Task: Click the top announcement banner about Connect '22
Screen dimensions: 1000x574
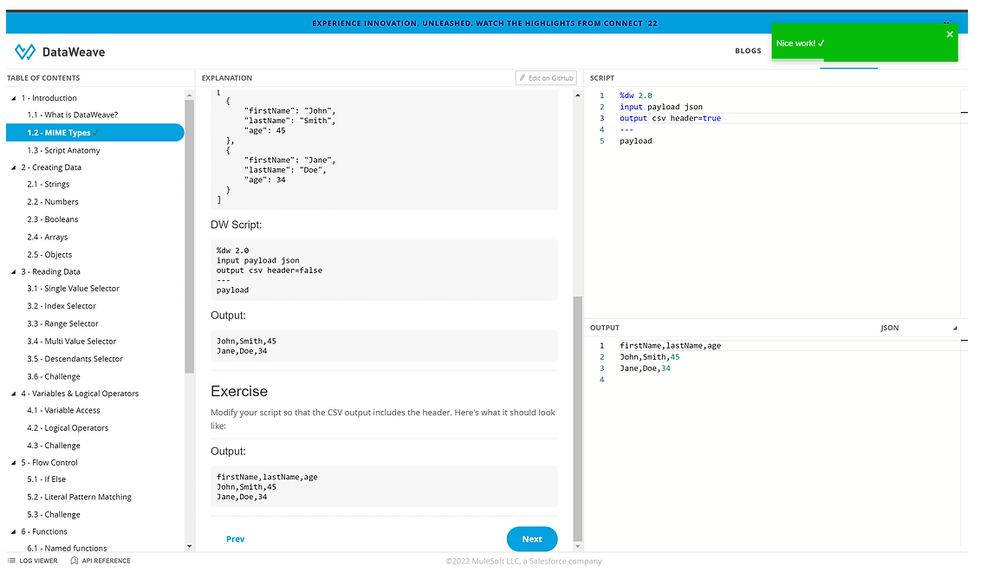Action: 484,23
